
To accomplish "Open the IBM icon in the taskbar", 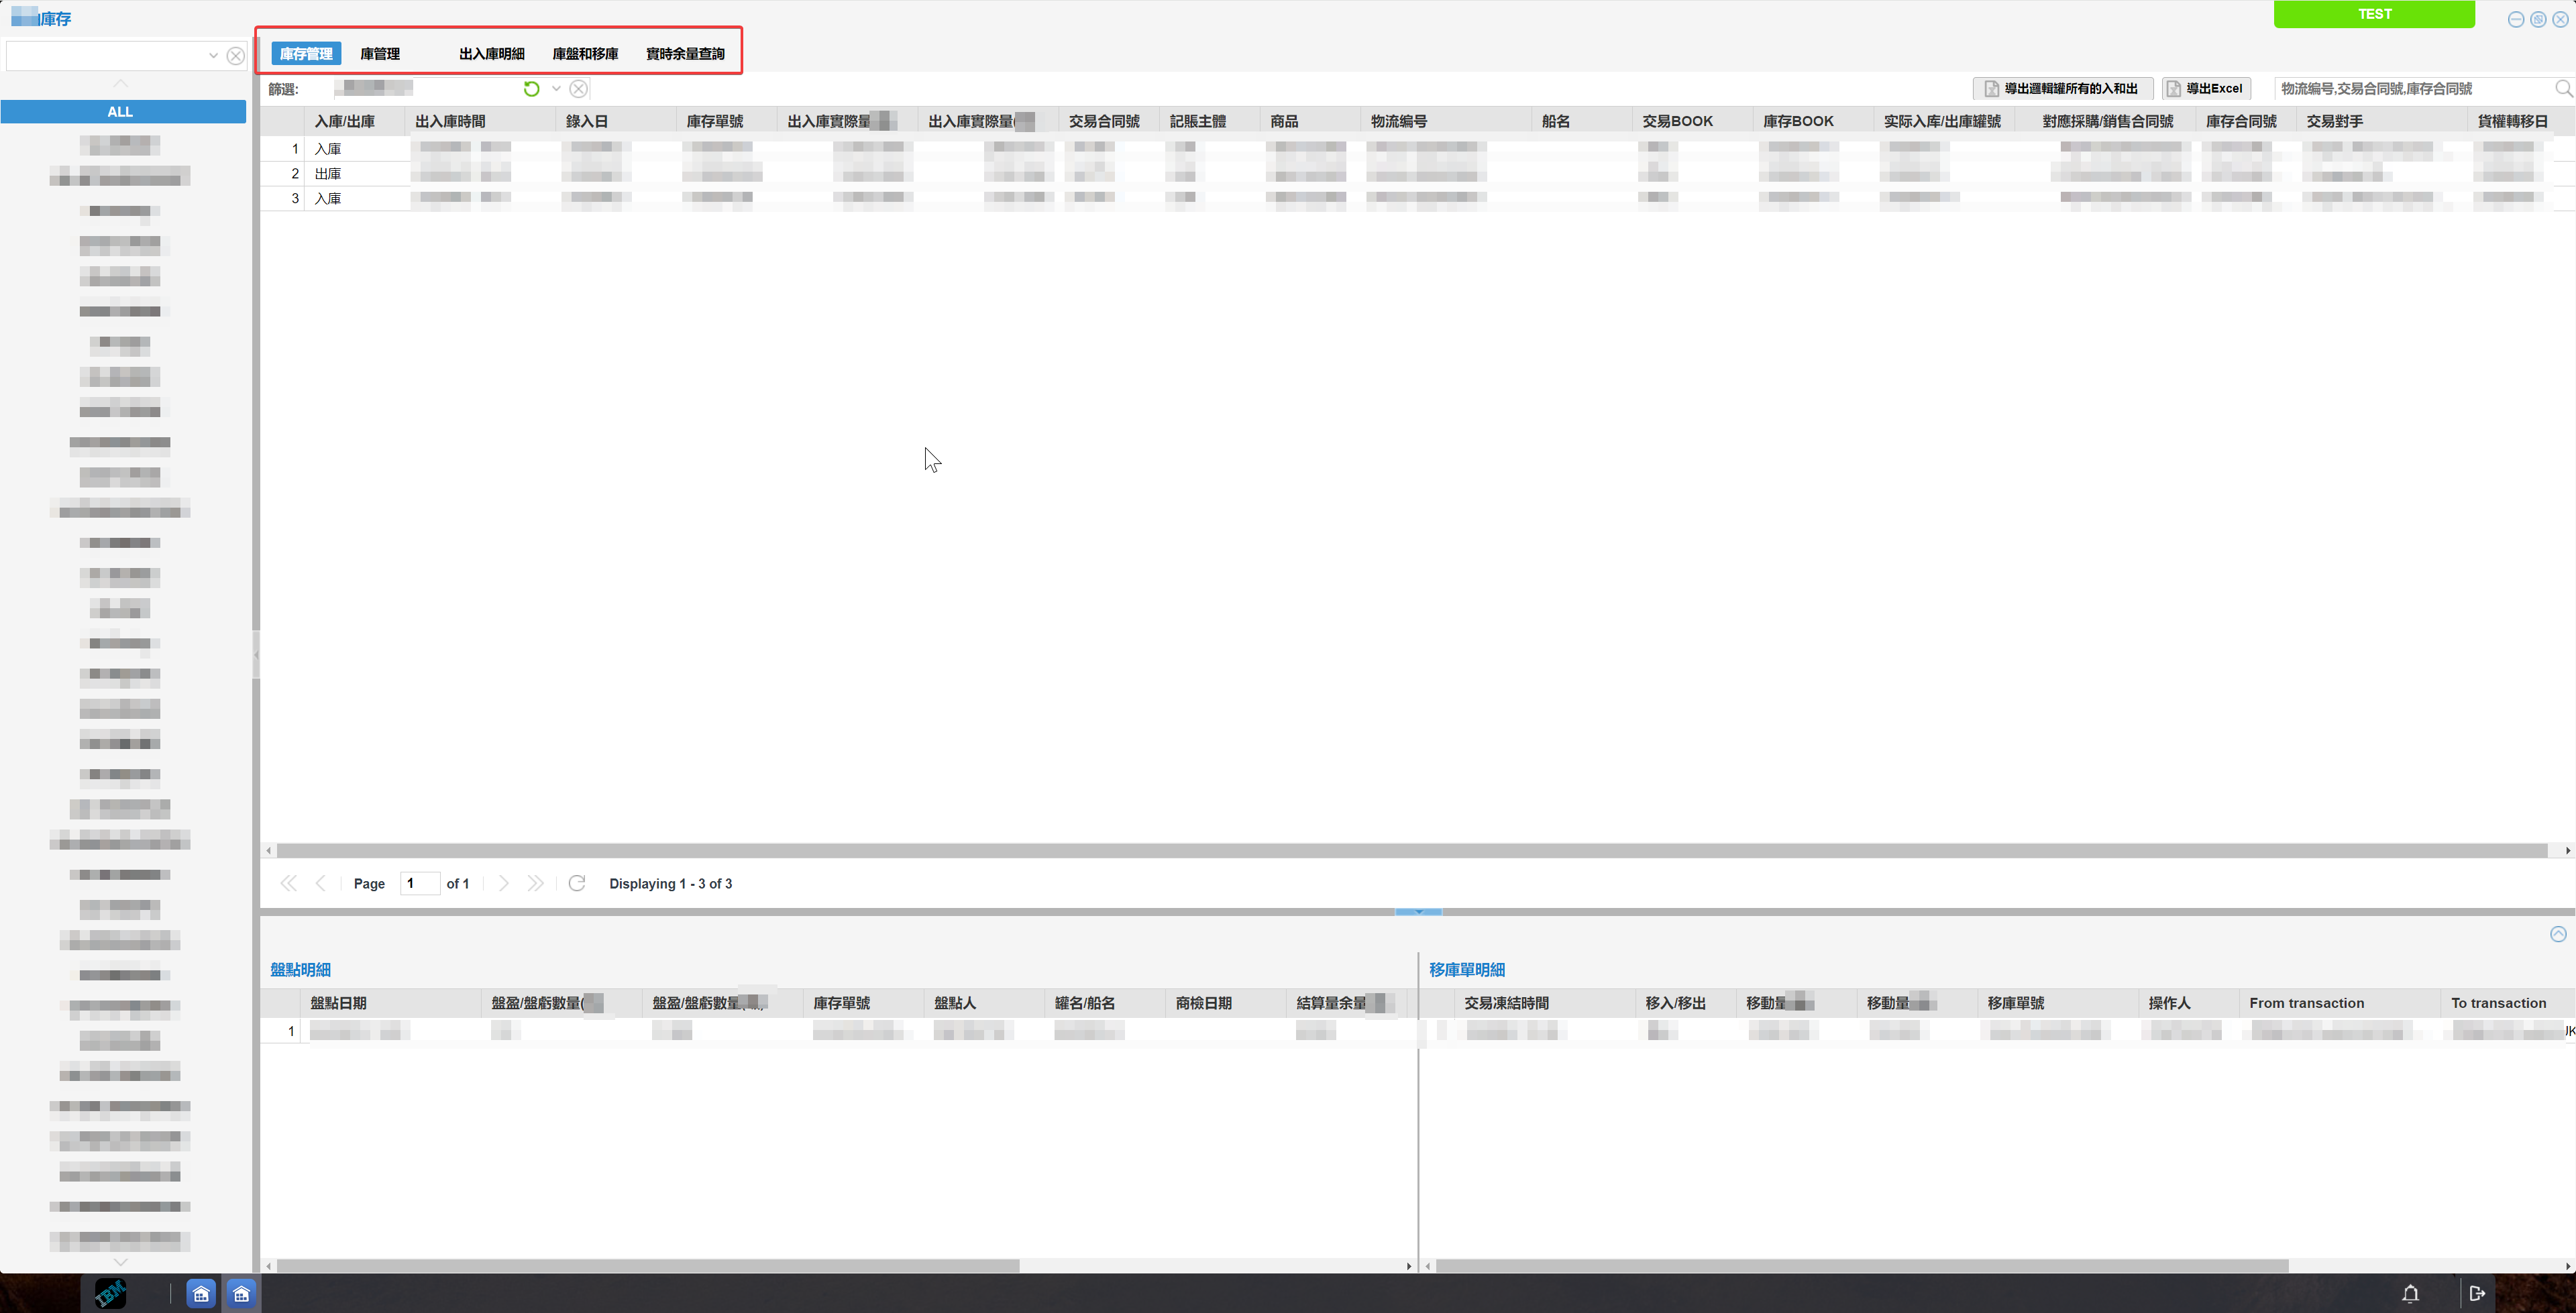I will coord(110,1293).
